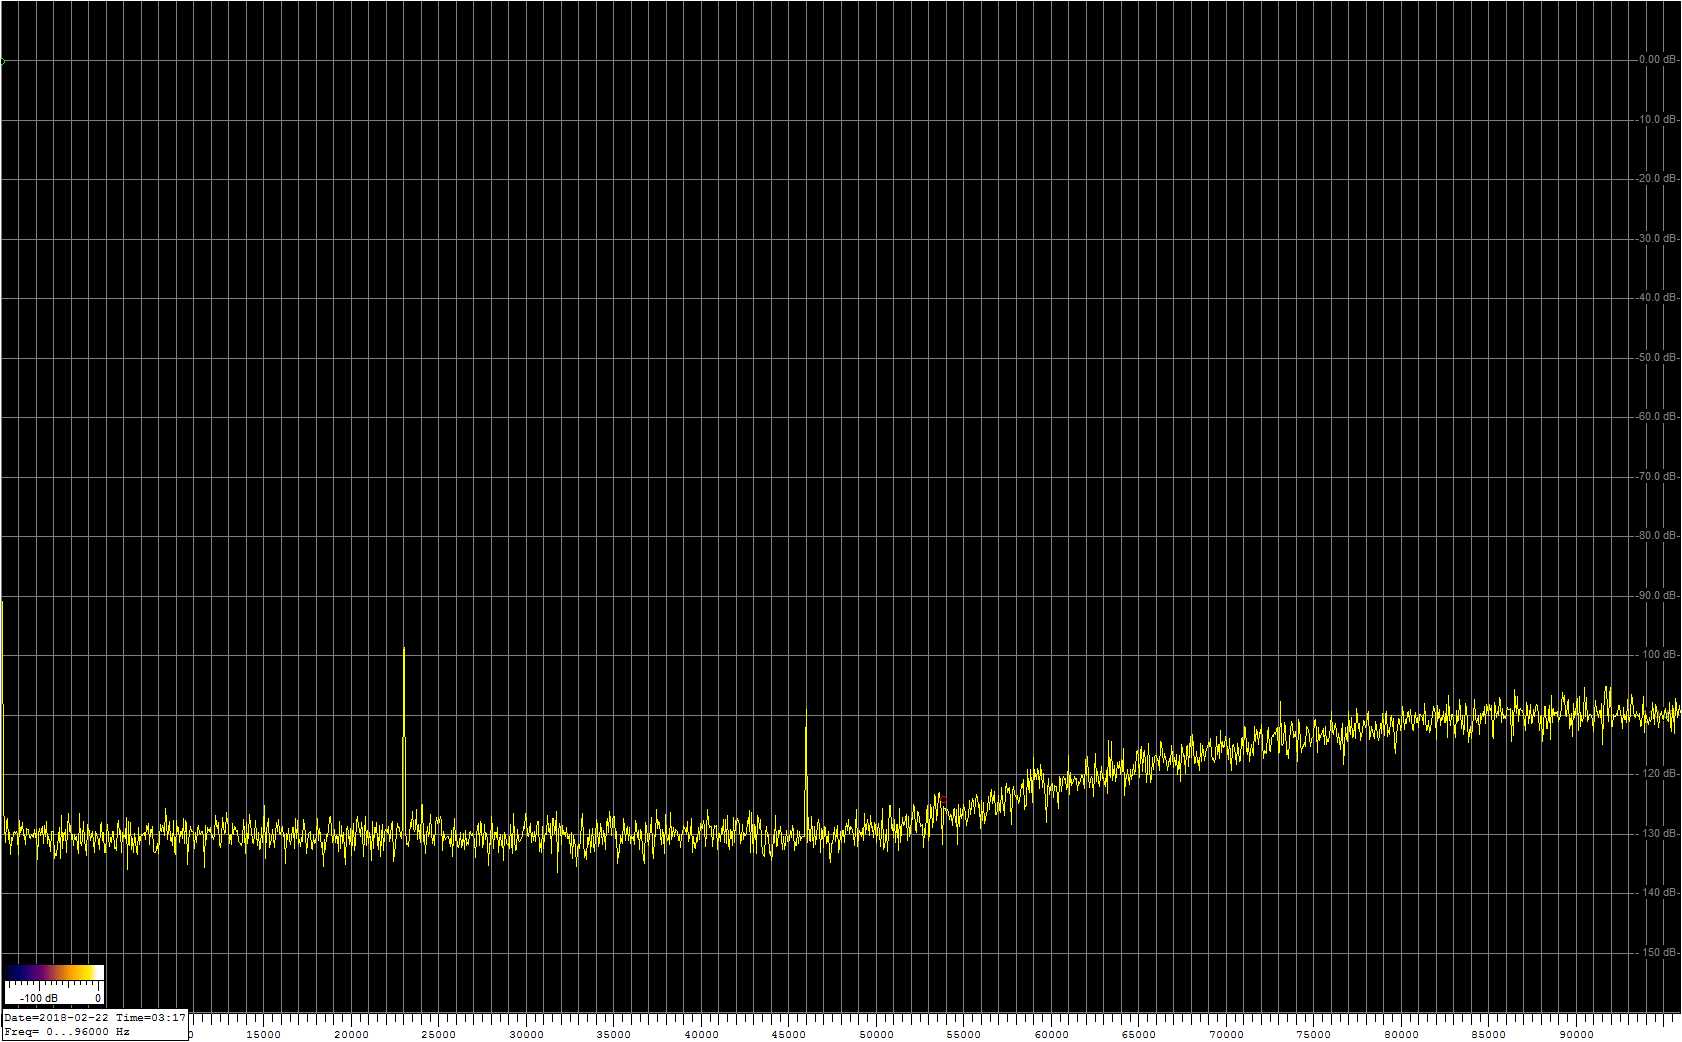1682x1042 pixels.
Task: Click the -20.0 dB amplitude label
Action: pos(1657,179)
